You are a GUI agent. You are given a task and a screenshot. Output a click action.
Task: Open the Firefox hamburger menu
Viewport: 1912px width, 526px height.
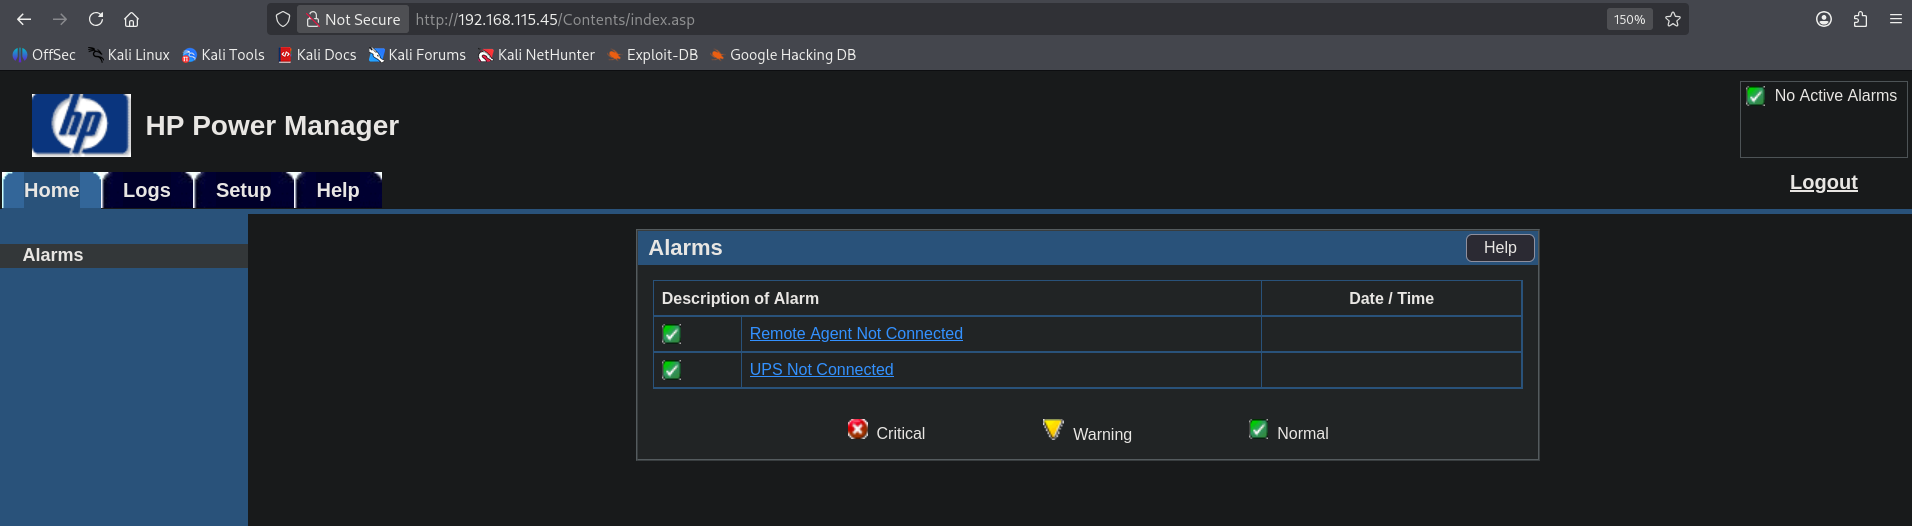1895,19
